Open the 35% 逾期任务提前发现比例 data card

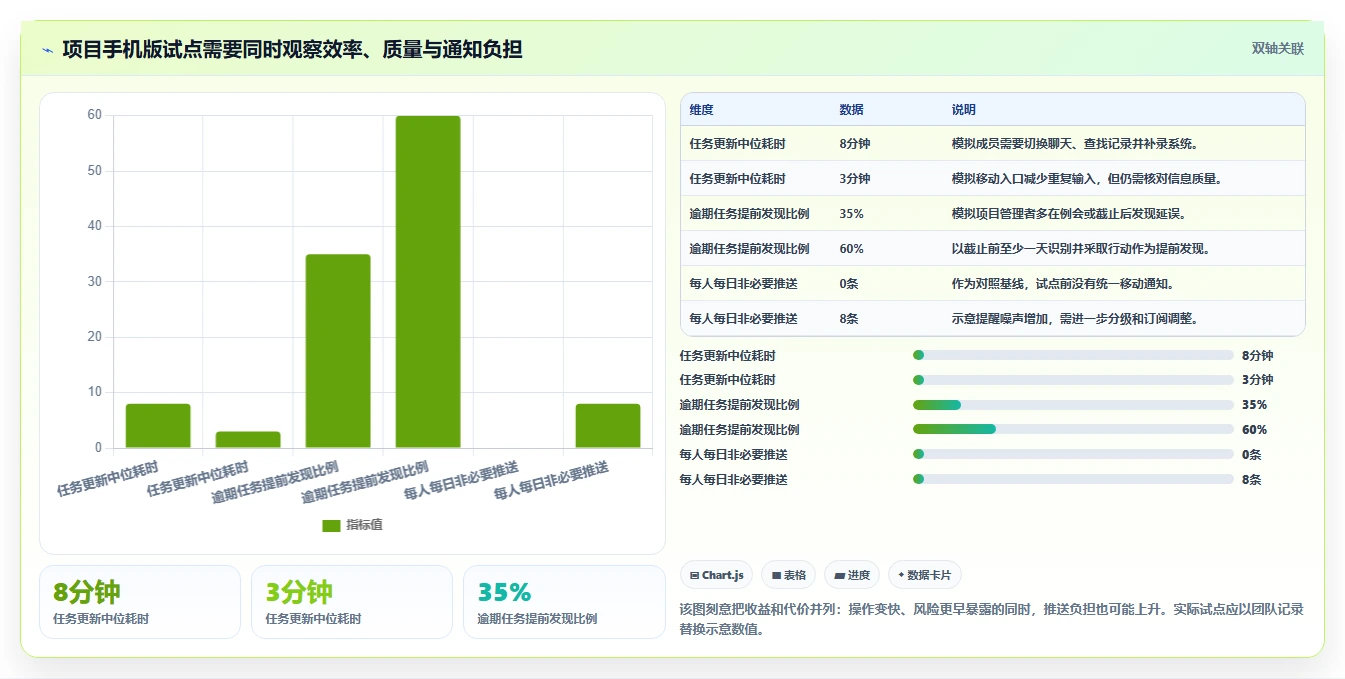point(565,602)
